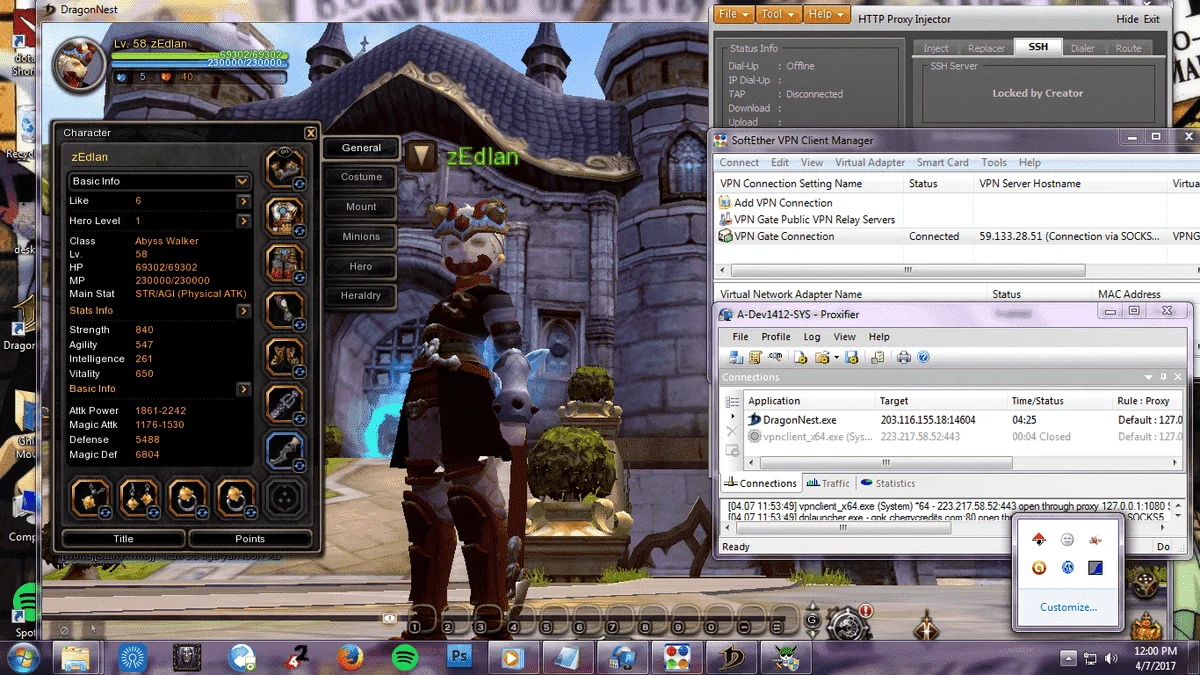
Task: Expand the Like row arrow
Action: coord(243,201)
